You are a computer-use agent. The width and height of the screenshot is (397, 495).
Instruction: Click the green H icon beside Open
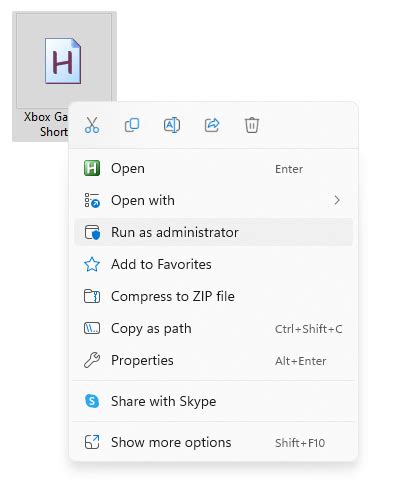(92, 168)
